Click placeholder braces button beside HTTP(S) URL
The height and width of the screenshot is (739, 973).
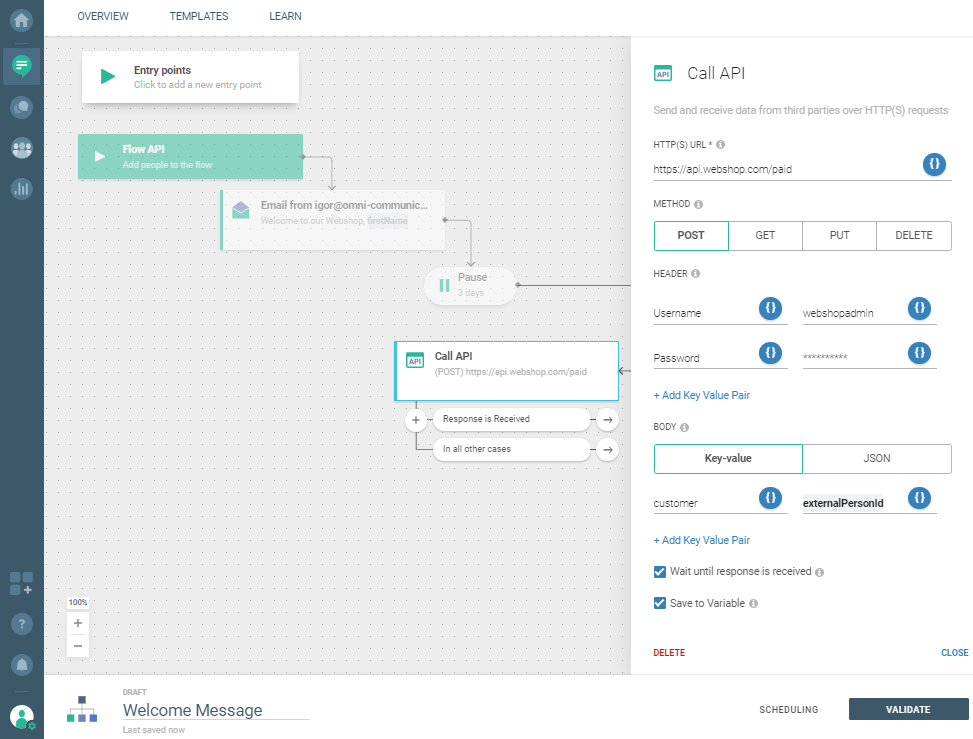934,164
